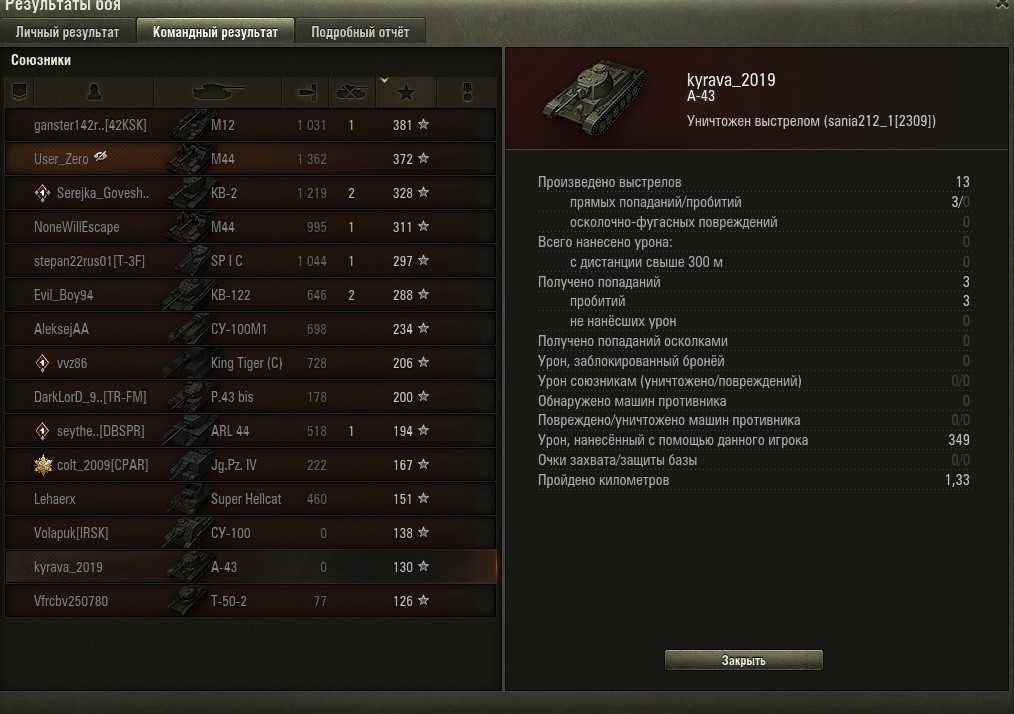The width and height of the screenshot is (1014, 714).
Task: Open the Личный результат tab
Action: [68, 32]
